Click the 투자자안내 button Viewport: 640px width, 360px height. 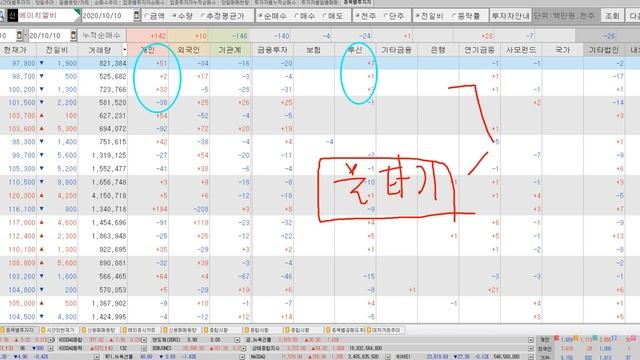[510, 16]
